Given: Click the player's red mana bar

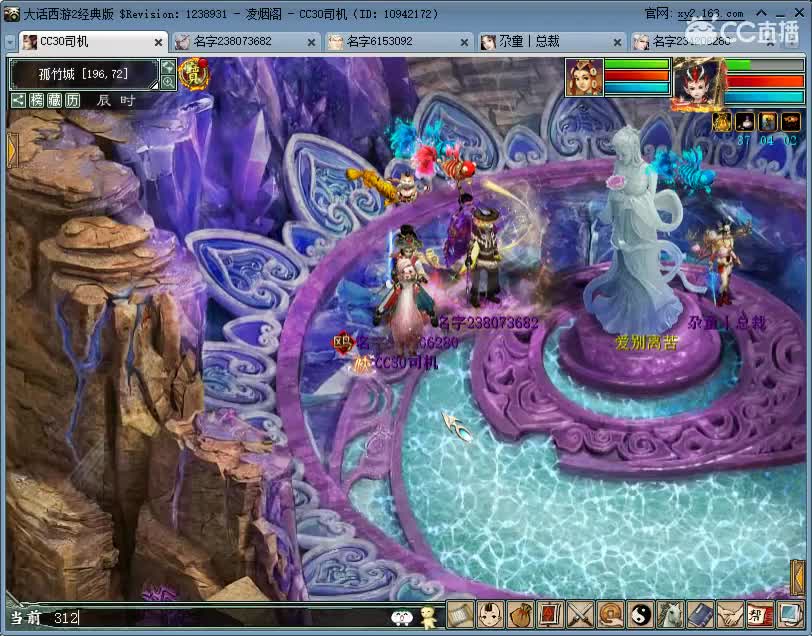Looking at the screenshot, I should coord(637,76).
